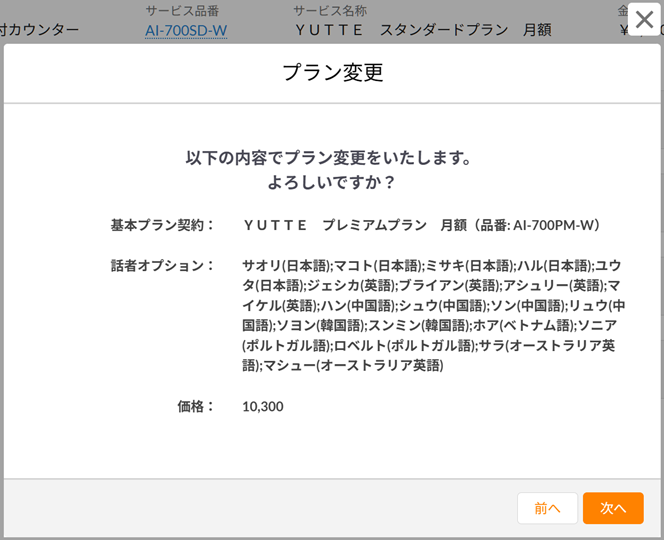Open the AI-700SD-W service number link
664x540 pixels.
coord(186,31)
